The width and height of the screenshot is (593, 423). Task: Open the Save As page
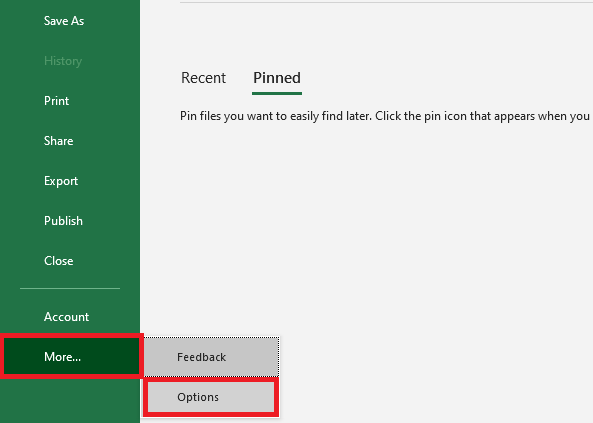point(64,21)
